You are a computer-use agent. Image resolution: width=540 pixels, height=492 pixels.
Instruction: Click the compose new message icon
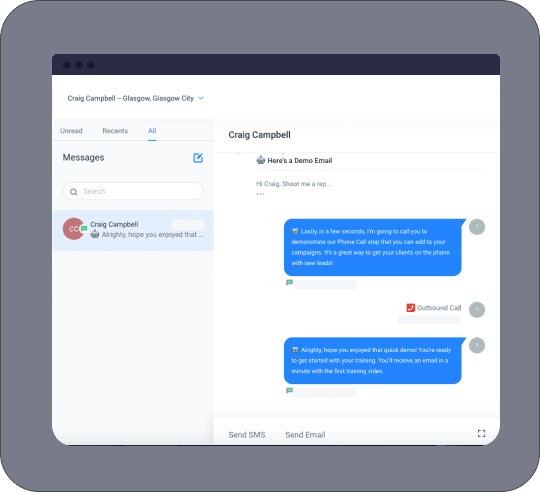[198, 158]
